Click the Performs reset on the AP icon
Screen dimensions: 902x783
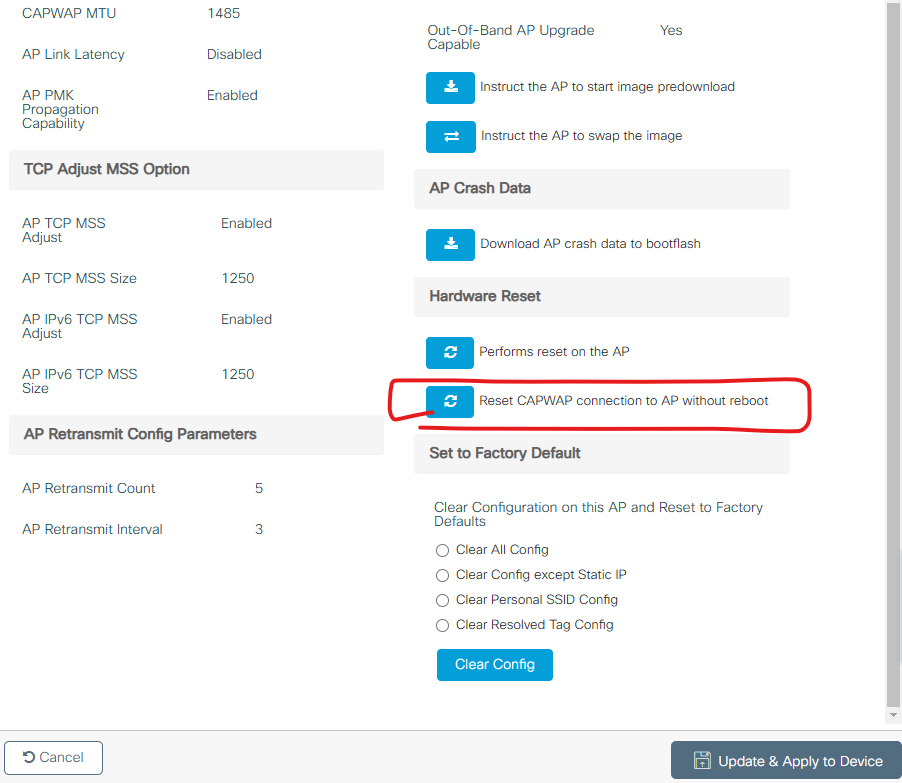tap(450, 352)
